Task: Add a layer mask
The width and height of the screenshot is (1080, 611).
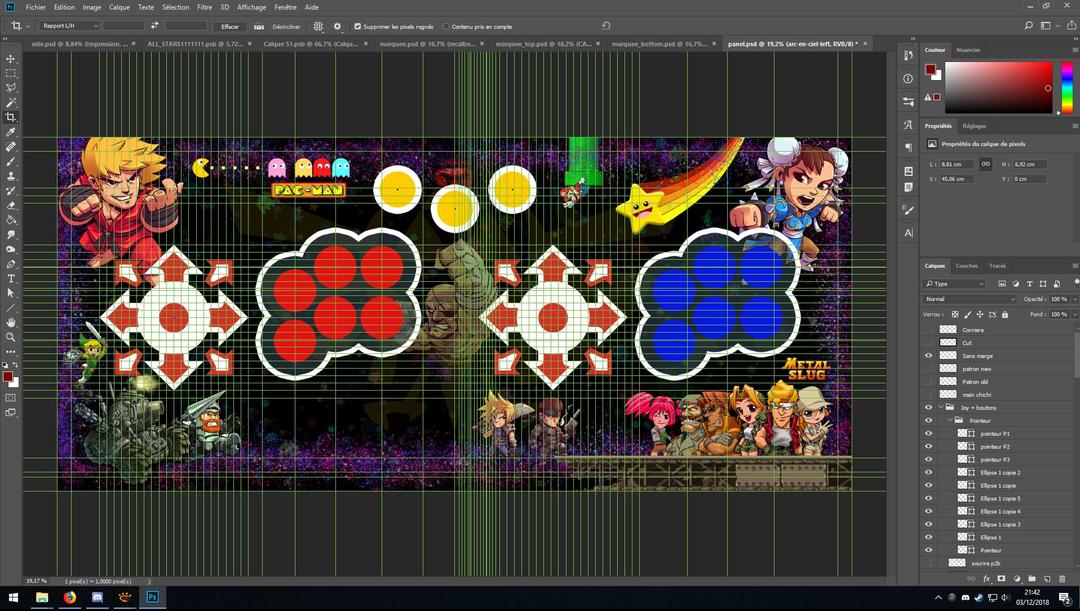Action: (x=1001, y=579)
